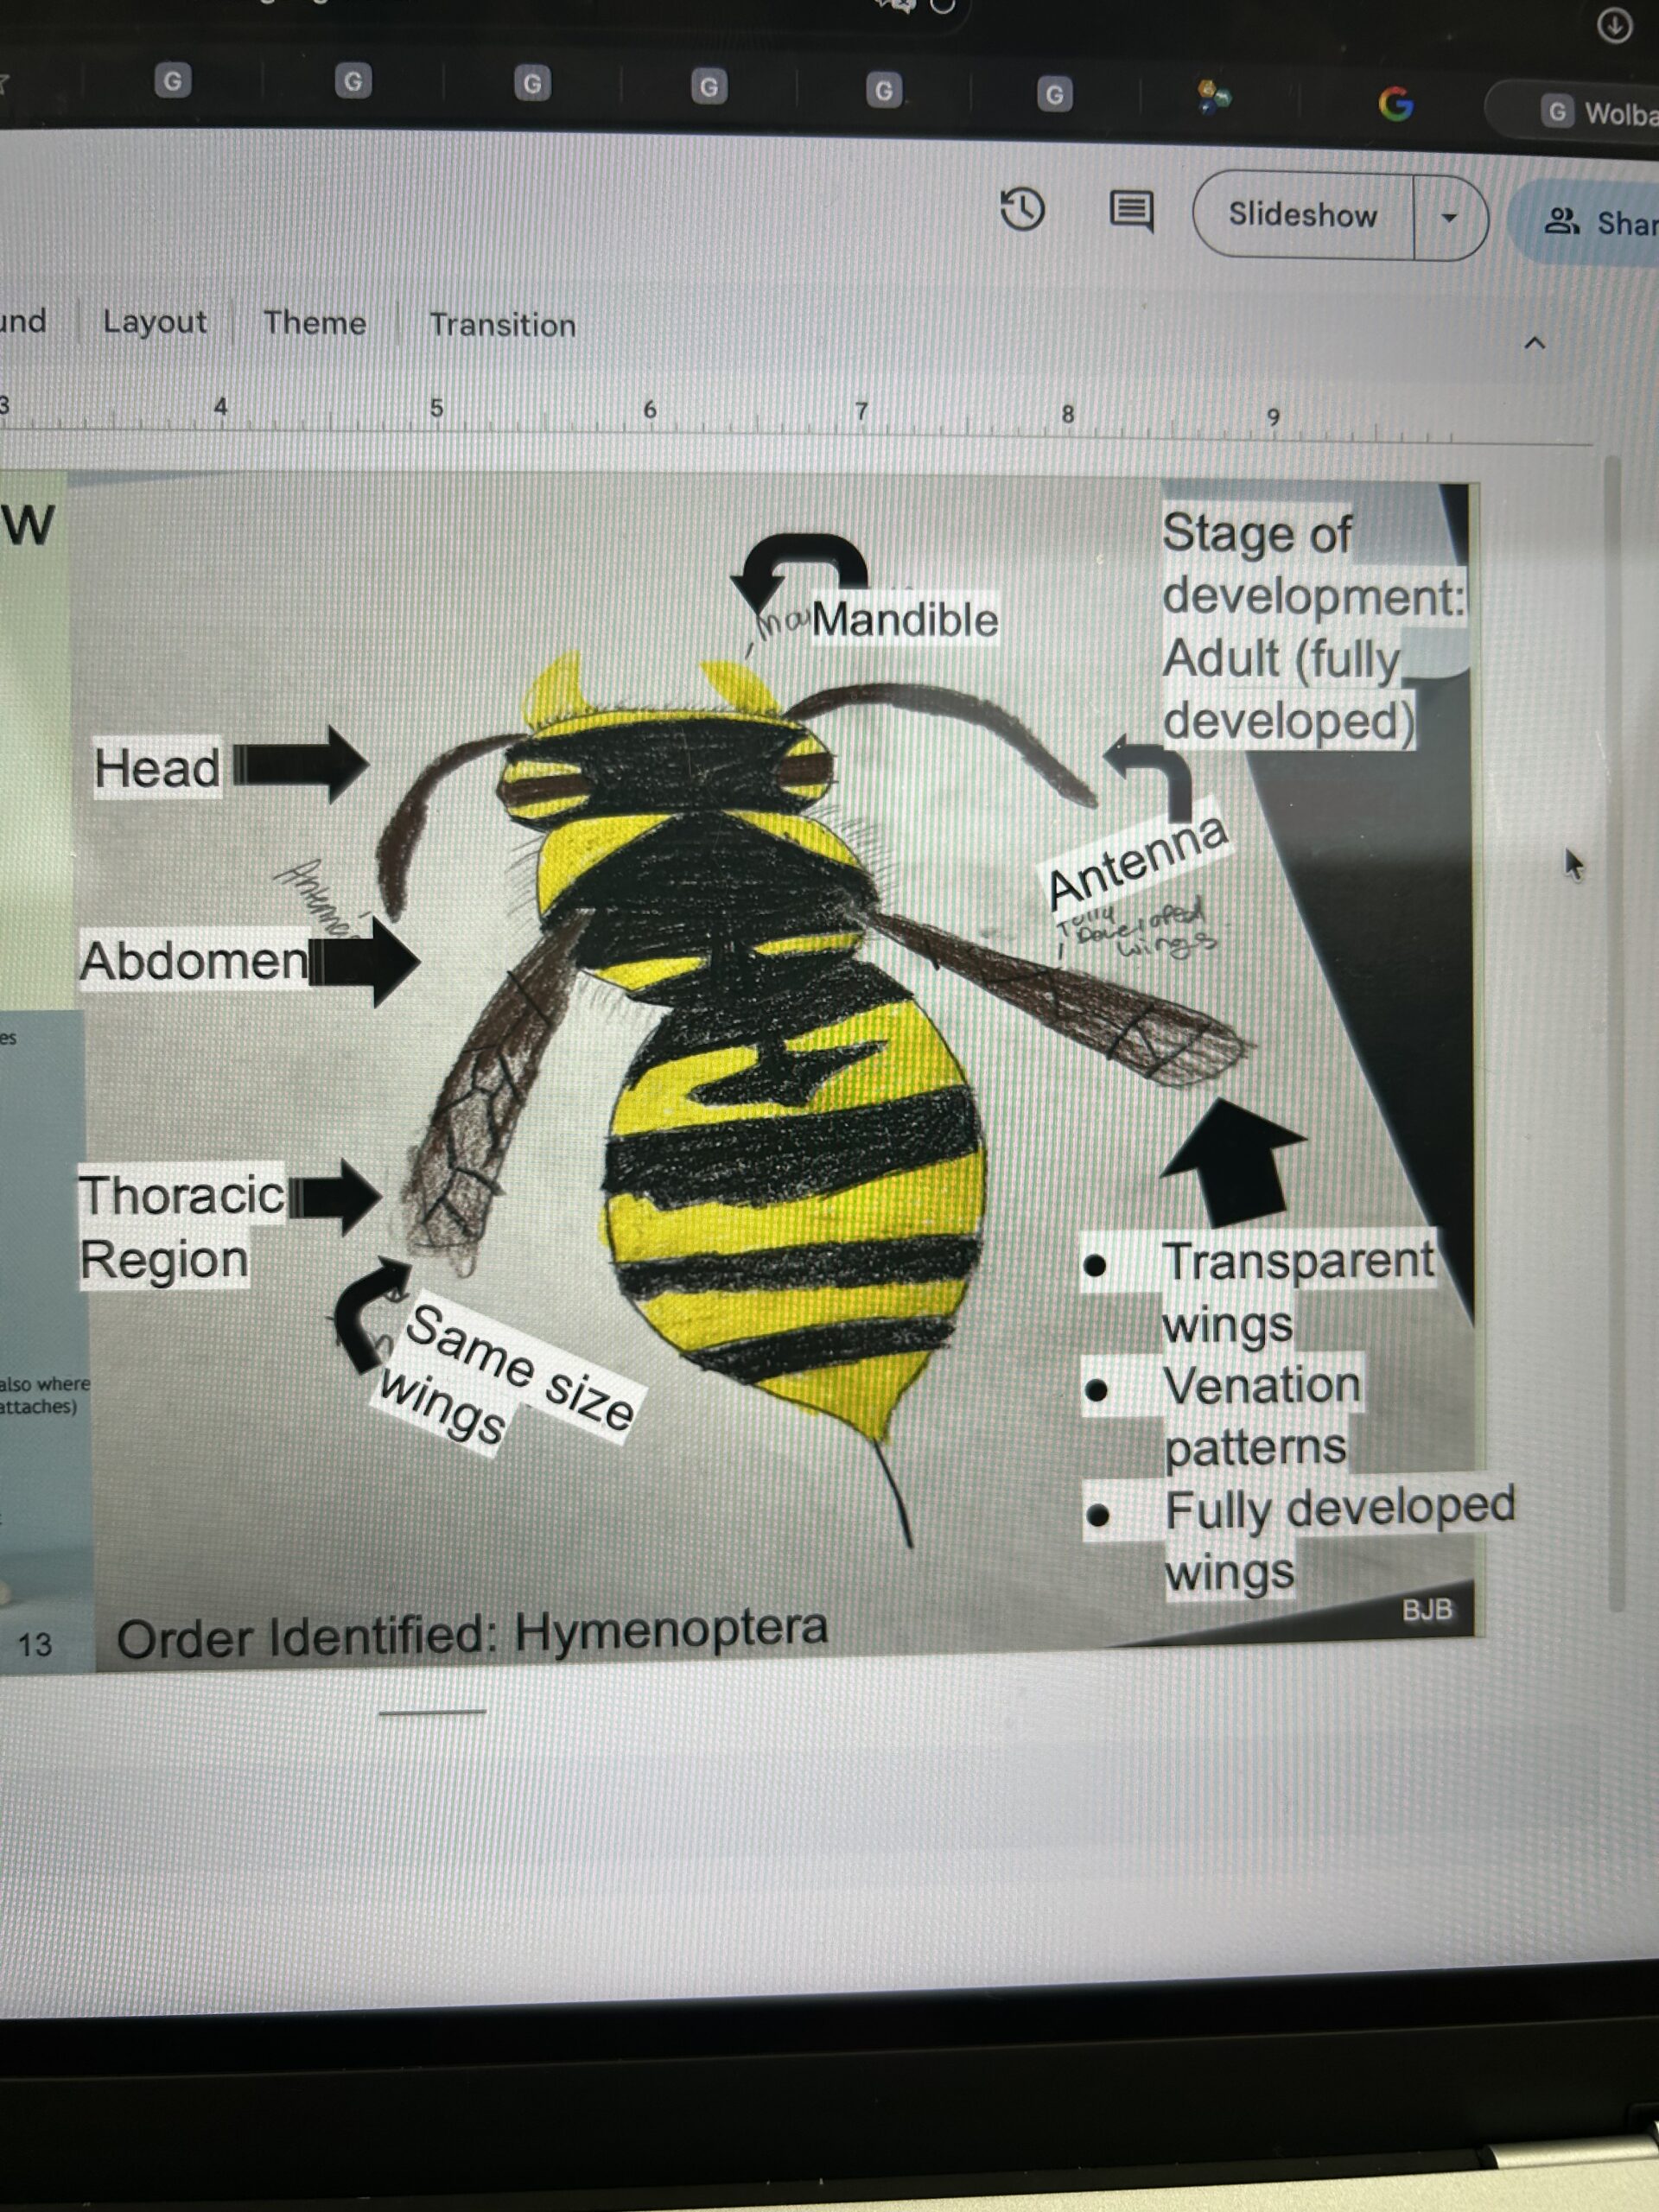Image resolution: width=1659 pixels, height=2212 pixels.
Task: Start the Slideshow
Action: point(1302,215)
